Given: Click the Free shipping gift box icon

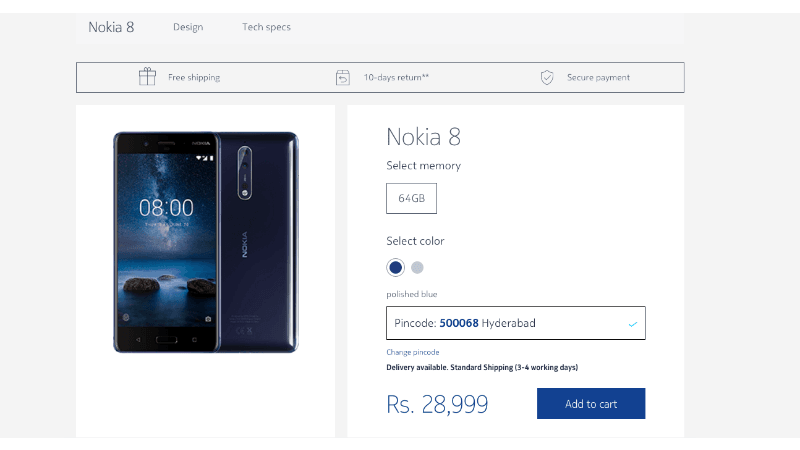Looking at the screenshot, I should [147, 77].
